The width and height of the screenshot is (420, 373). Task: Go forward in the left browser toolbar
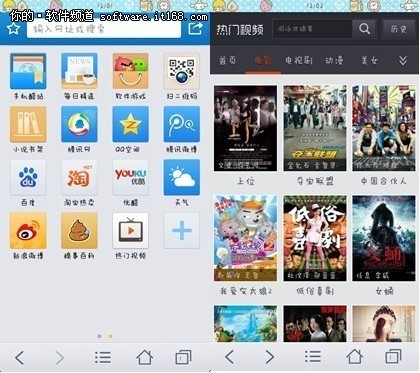(60, 358)
